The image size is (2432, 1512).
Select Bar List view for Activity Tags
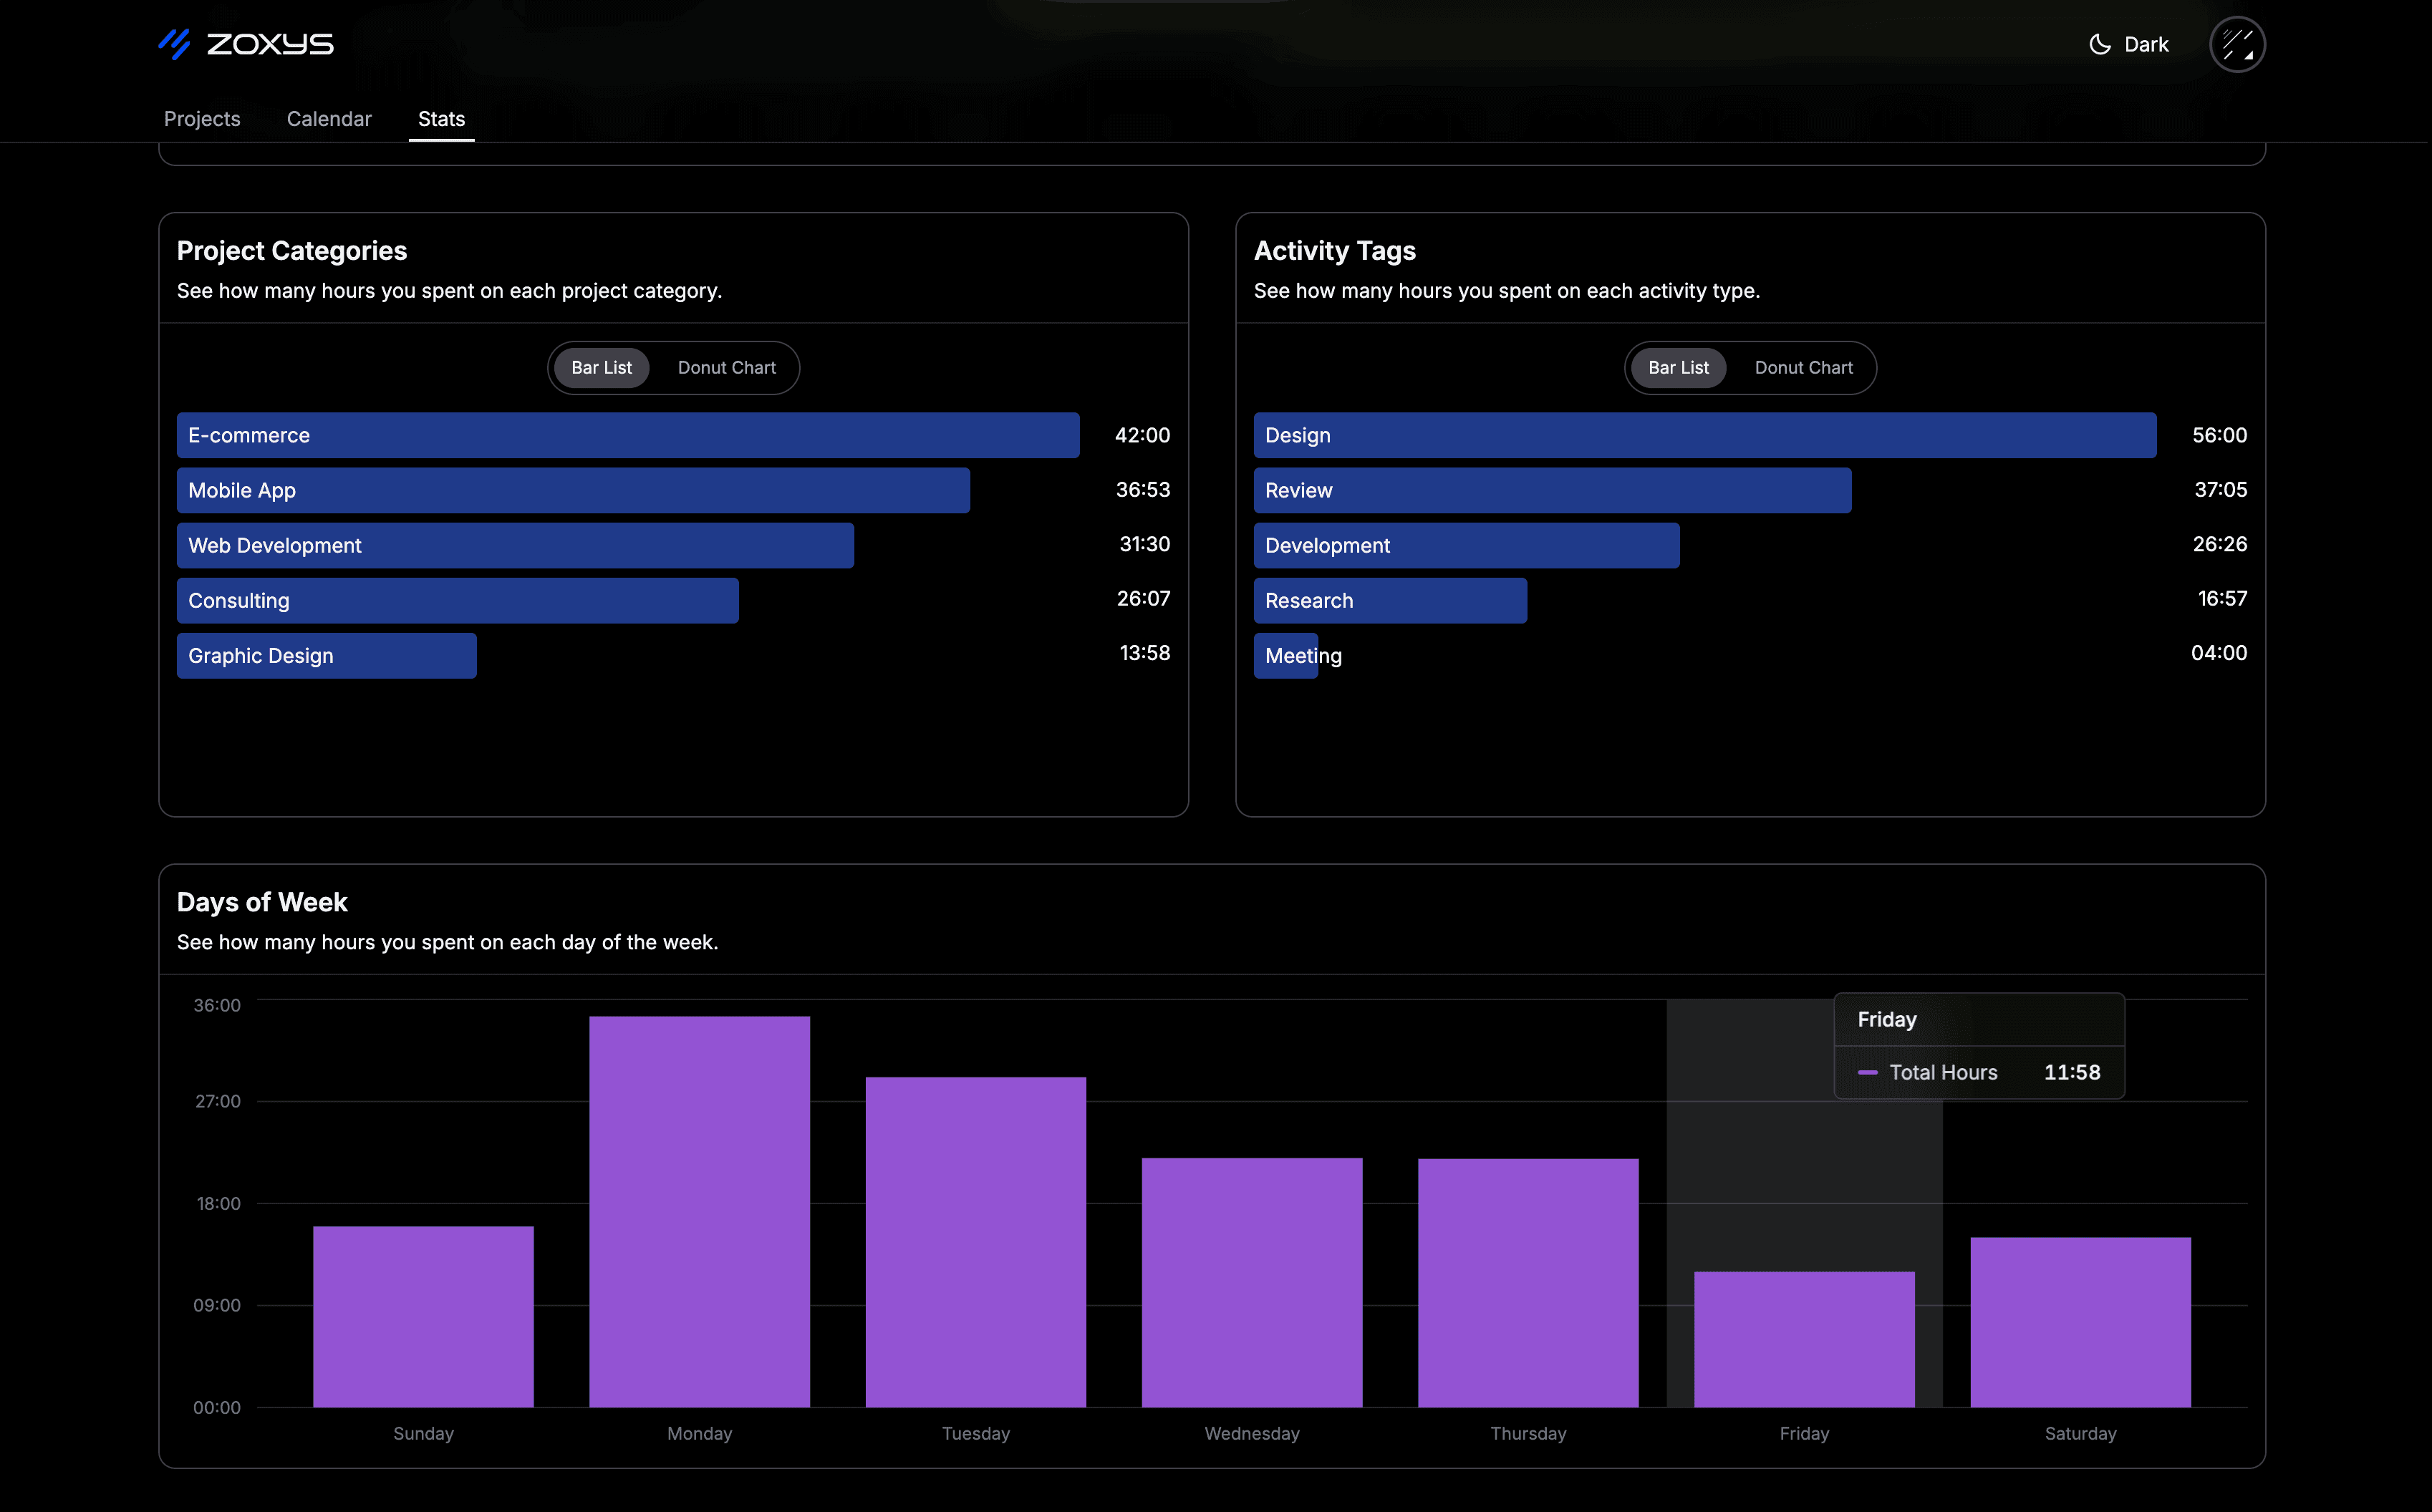1678,367
